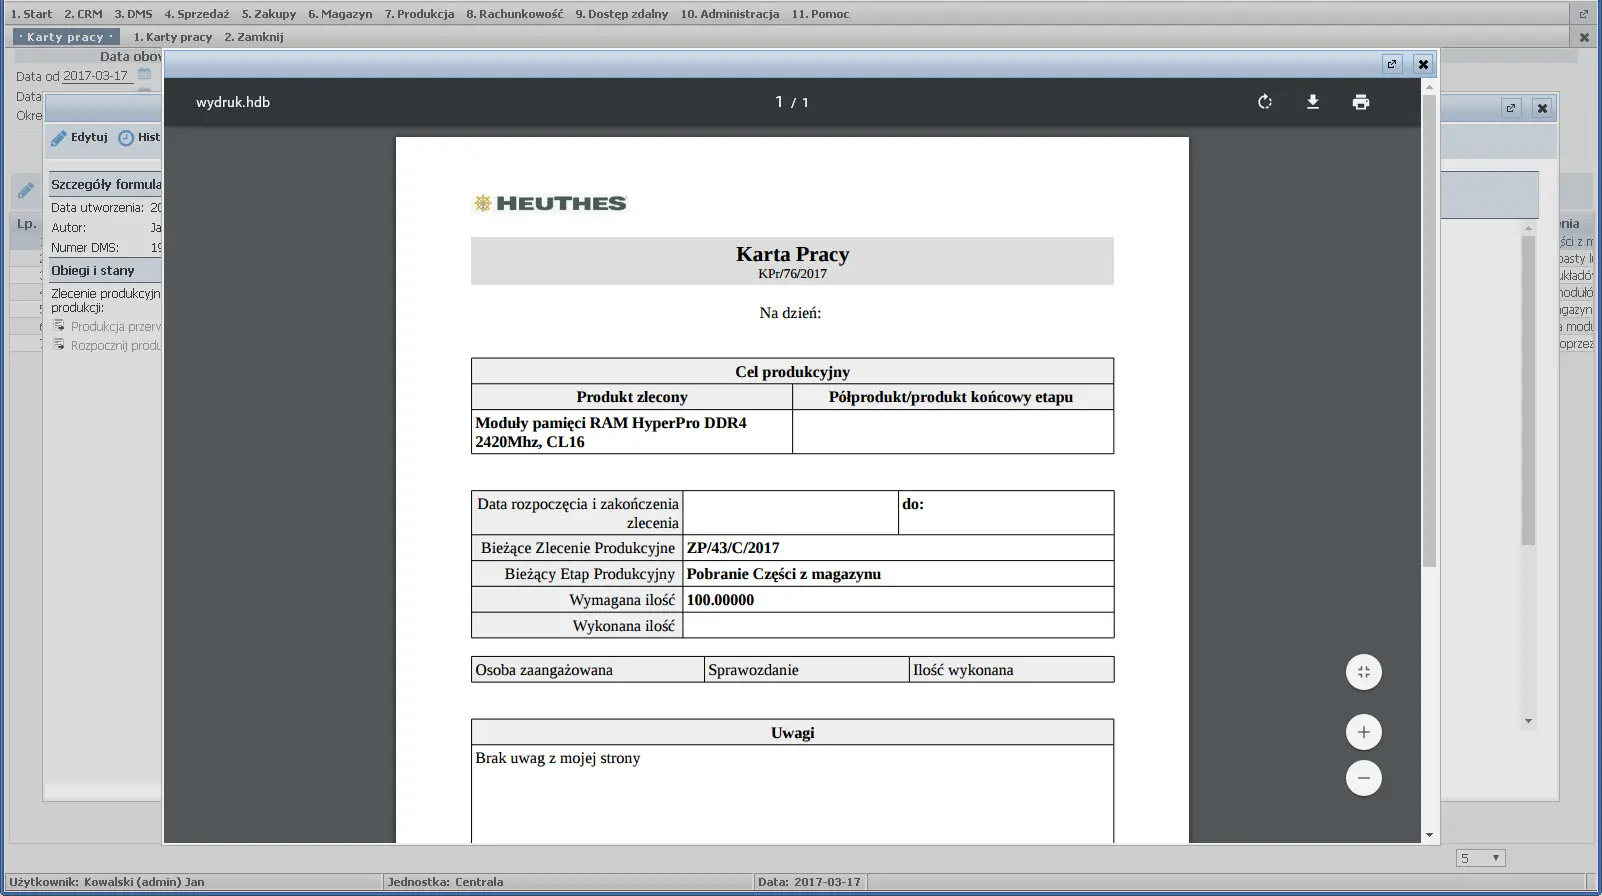Click the fit-to-page button
Image resolution: width=1602 pixels, height=896 pixels.
(x=1363, y=672)
